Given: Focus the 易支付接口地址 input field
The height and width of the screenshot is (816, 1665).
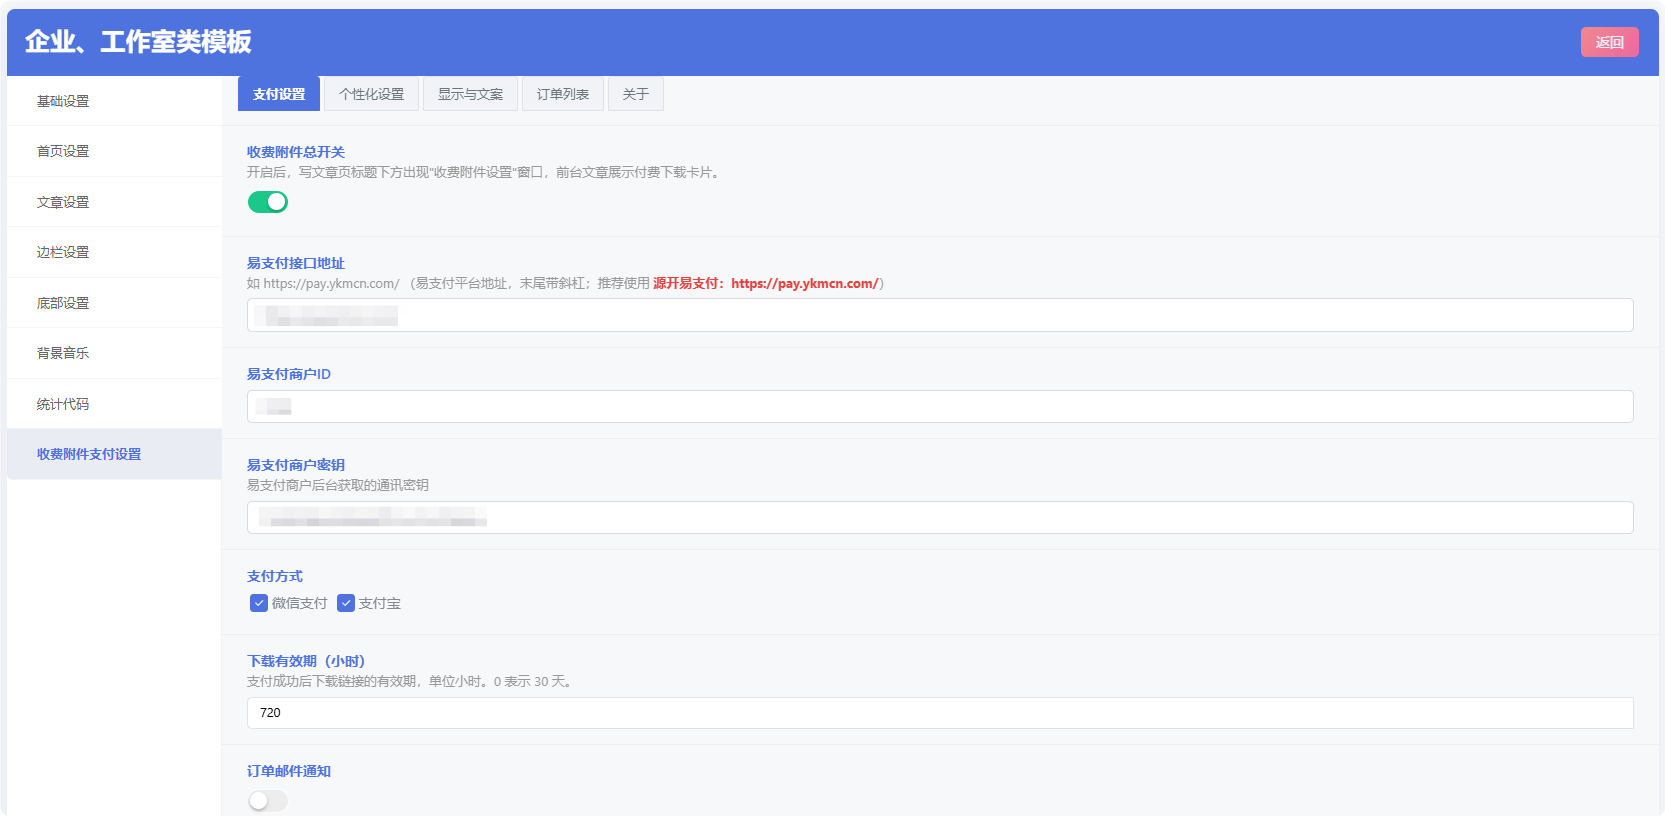Looking at the screenshot, I should [940, 315].
